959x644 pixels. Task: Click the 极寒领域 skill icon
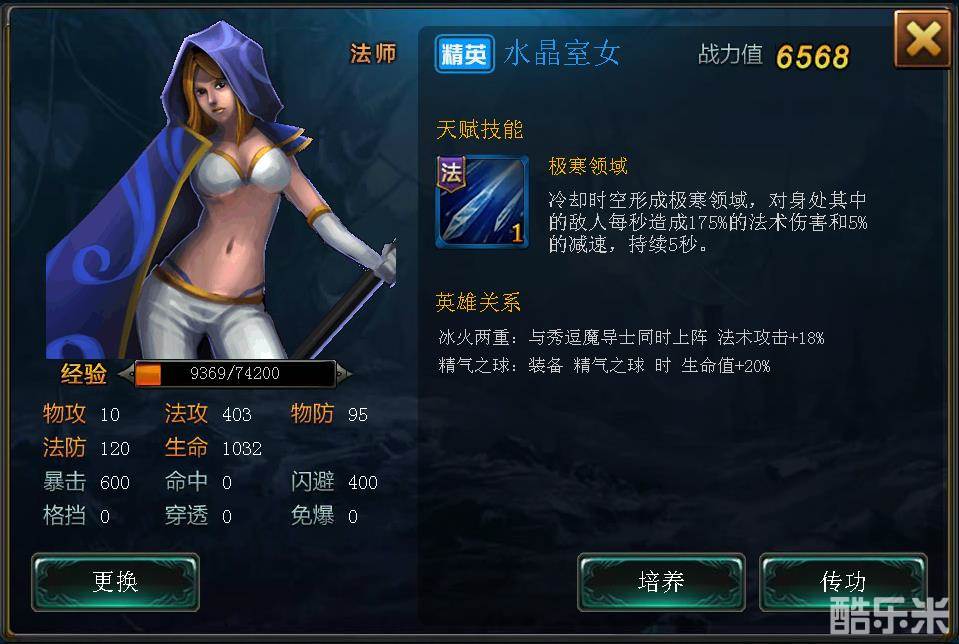point(482,201)
